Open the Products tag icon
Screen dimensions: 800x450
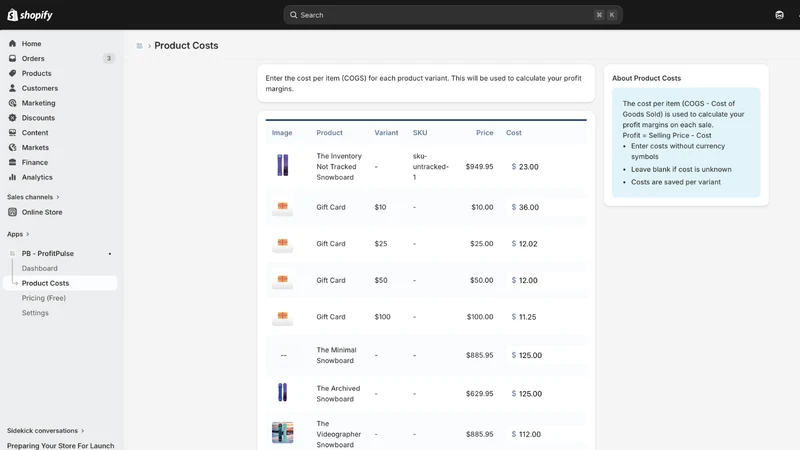pyautogui.click(x=12, y=73)
